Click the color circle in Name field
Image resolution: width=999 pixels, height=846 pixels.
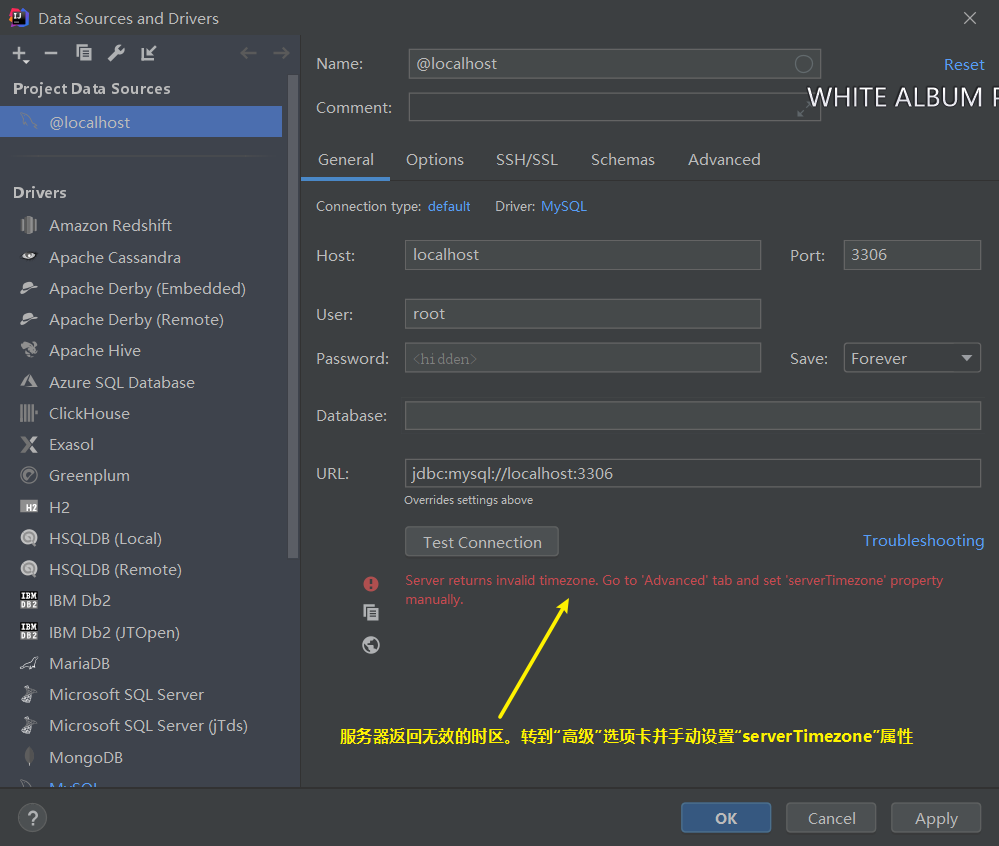point(803,64)
